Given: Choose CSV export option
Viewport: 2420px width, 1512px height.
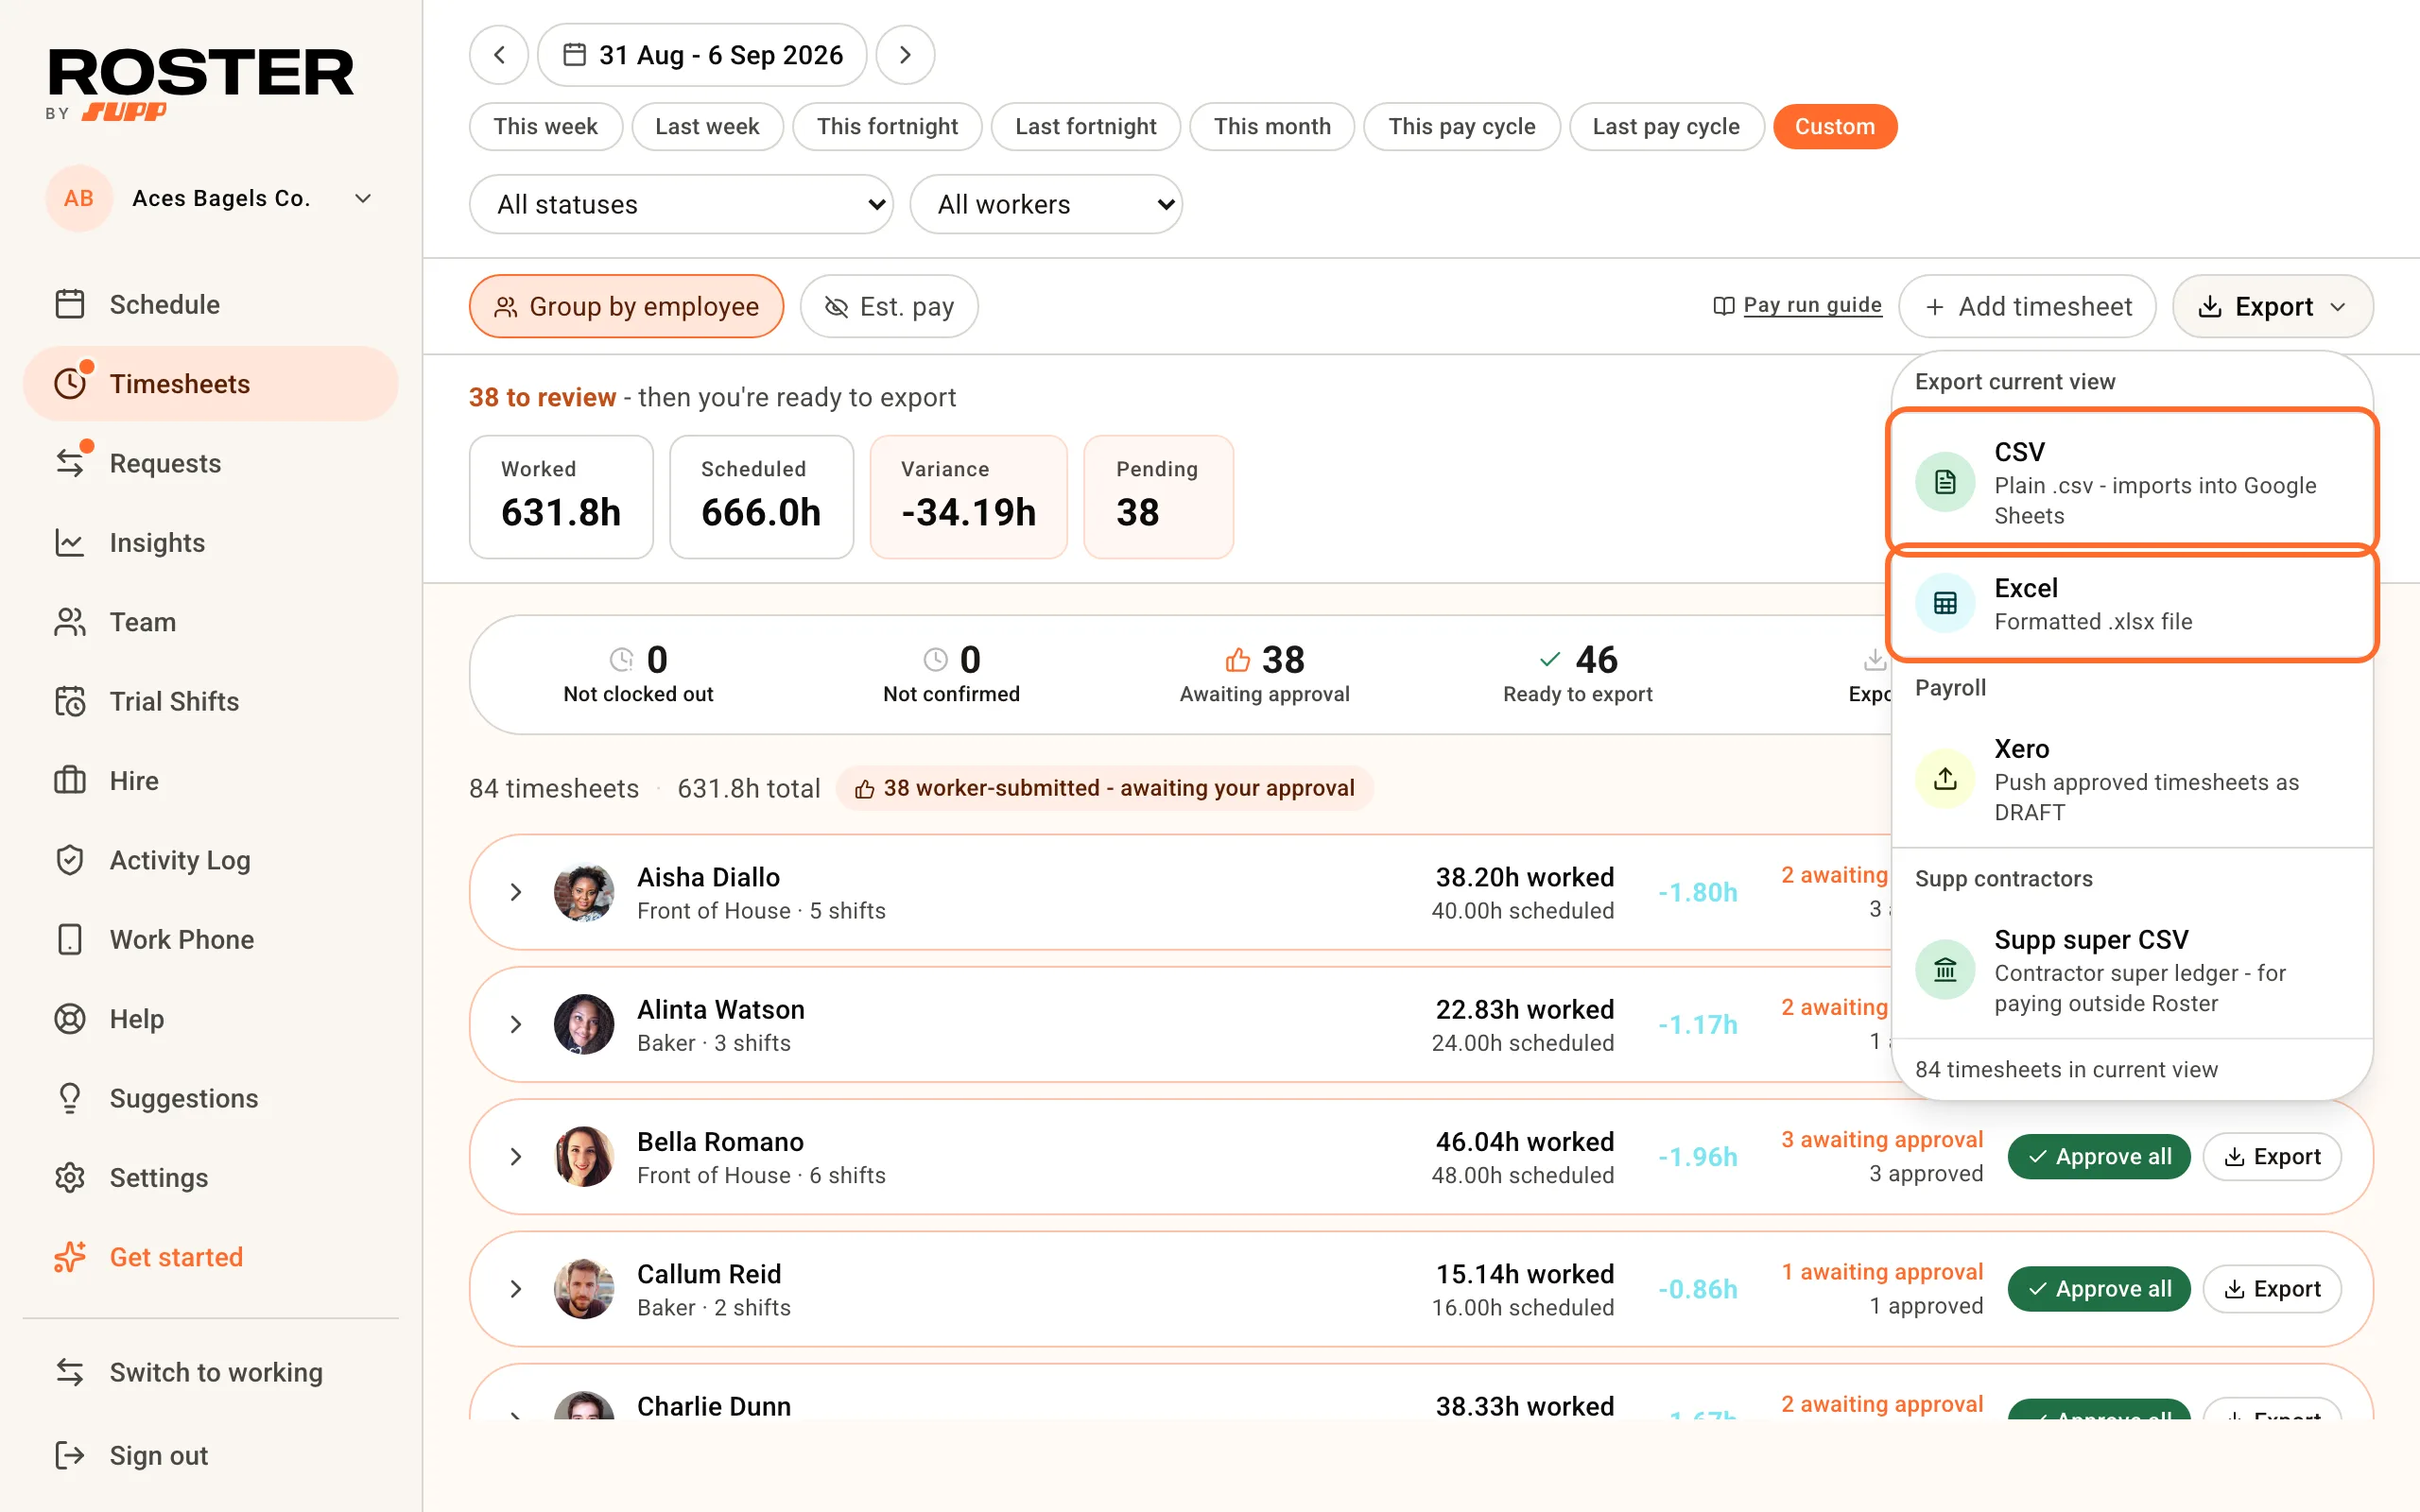Looking at the screenshot, I should [x=2132, y=481].
